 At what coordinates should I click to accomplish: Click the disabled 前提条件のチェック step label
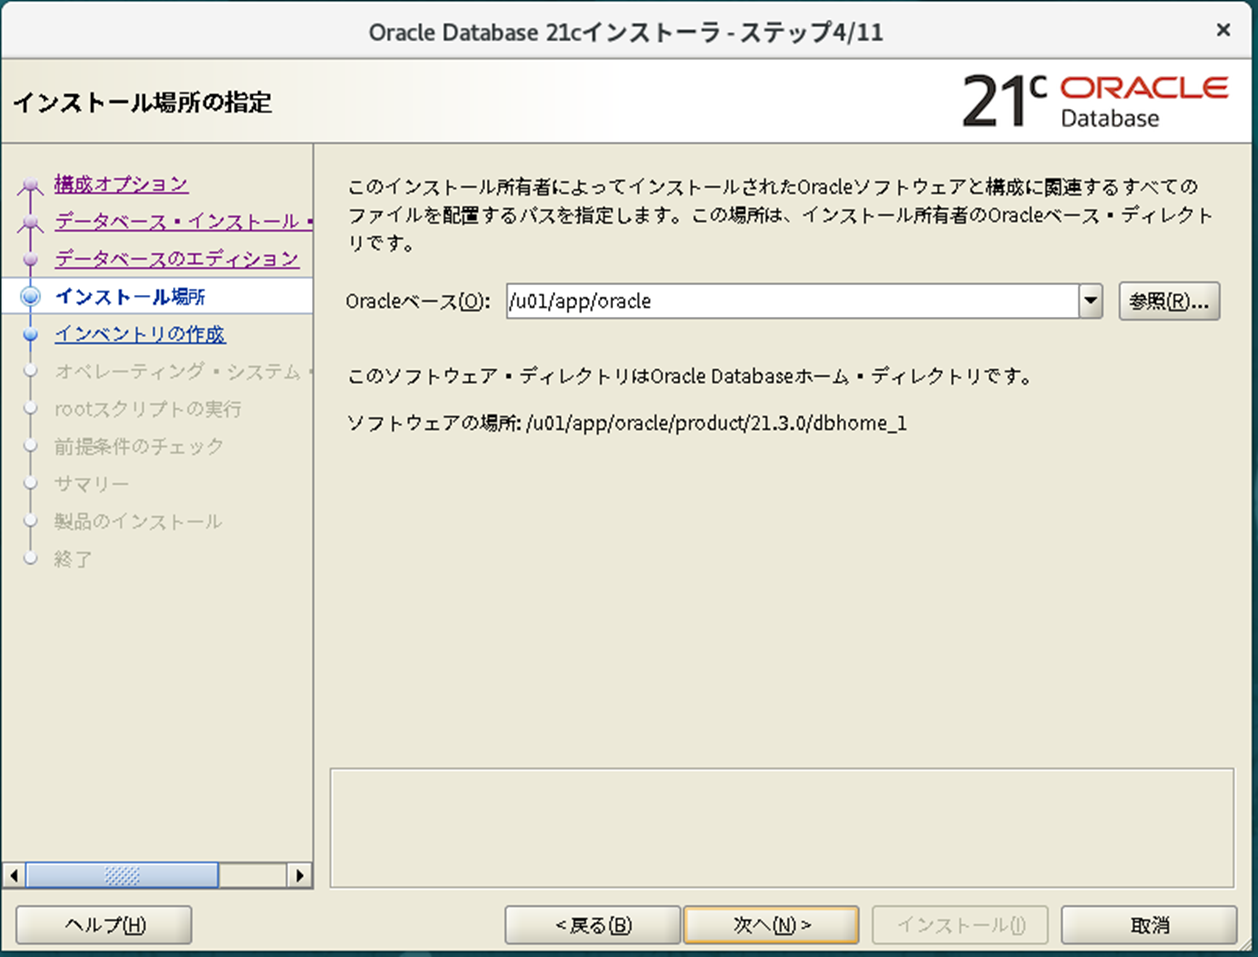click(x=139, y=446)
